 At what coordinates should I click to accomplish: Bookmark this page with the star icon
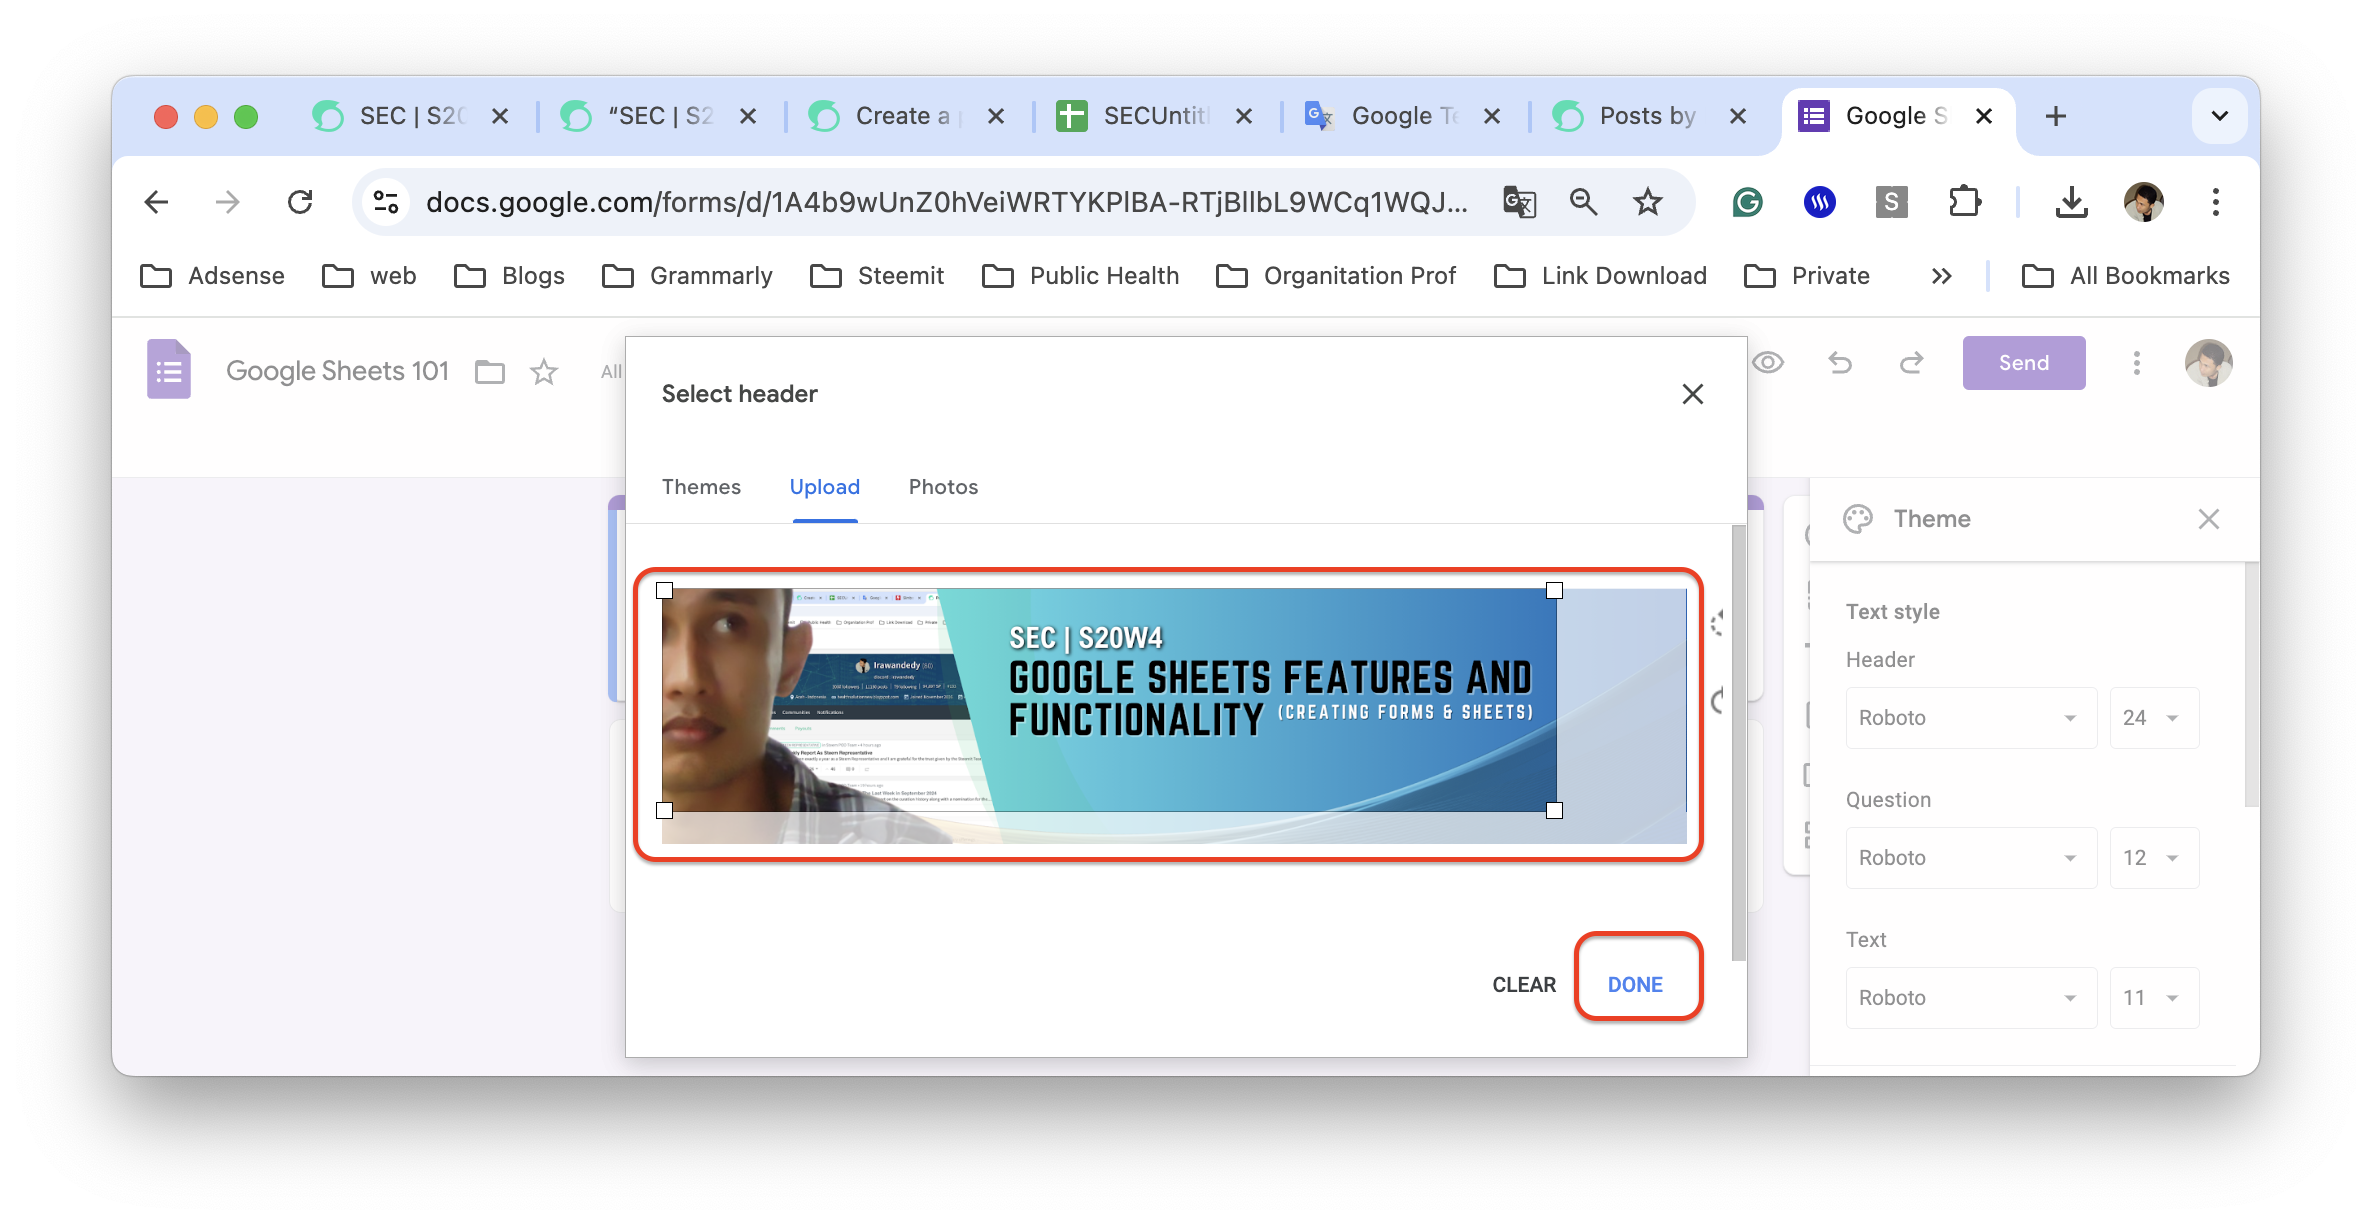1647,202
